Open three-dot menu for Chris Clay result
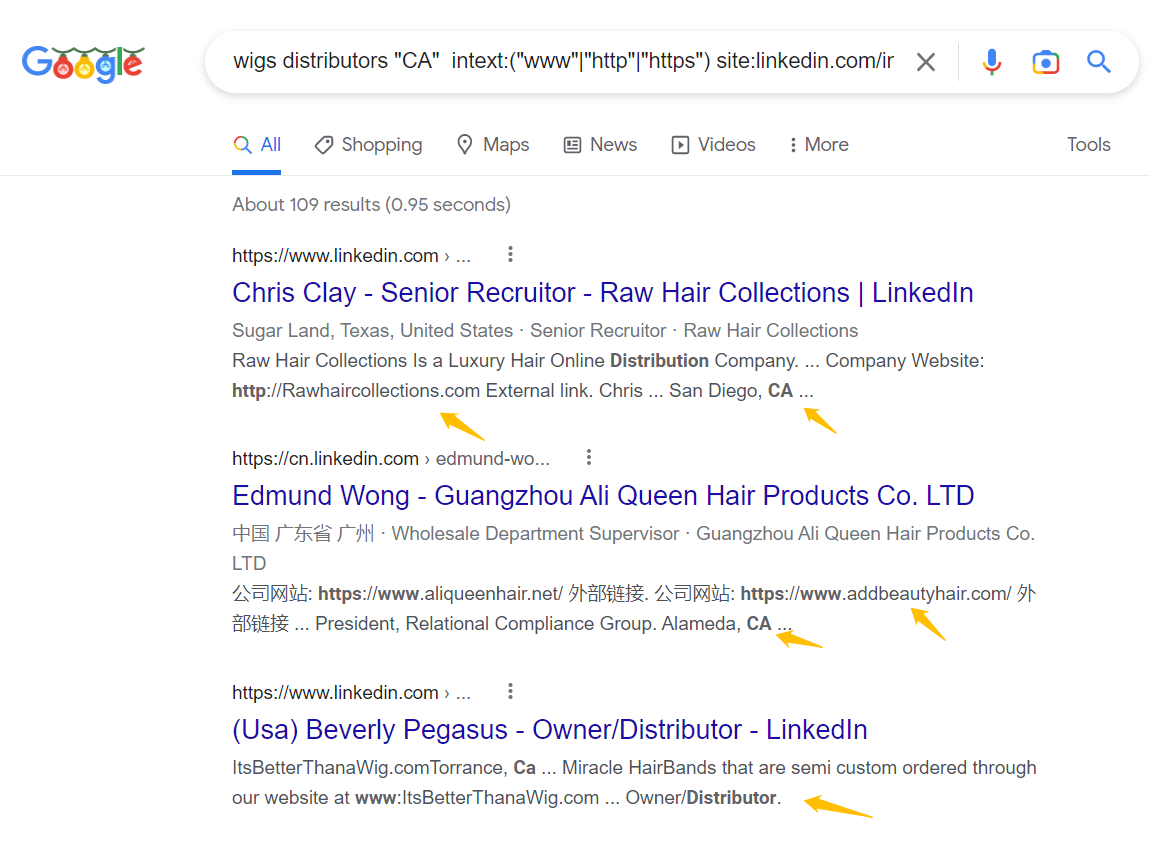1150x855 pixels. coord(510,254)
